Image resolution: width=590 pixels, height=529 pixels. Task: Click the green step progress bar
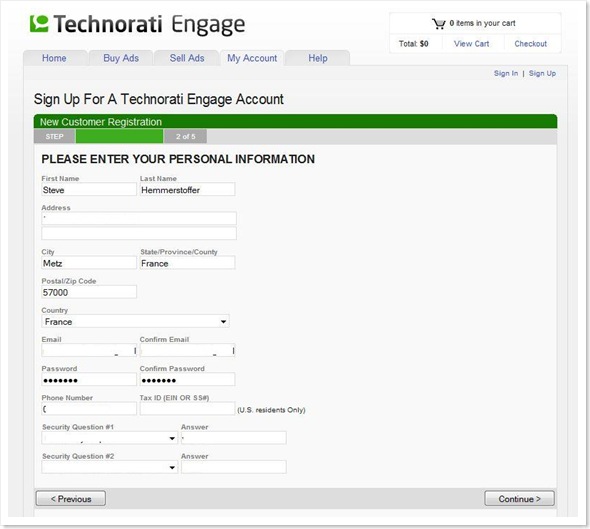click(119, 137)
